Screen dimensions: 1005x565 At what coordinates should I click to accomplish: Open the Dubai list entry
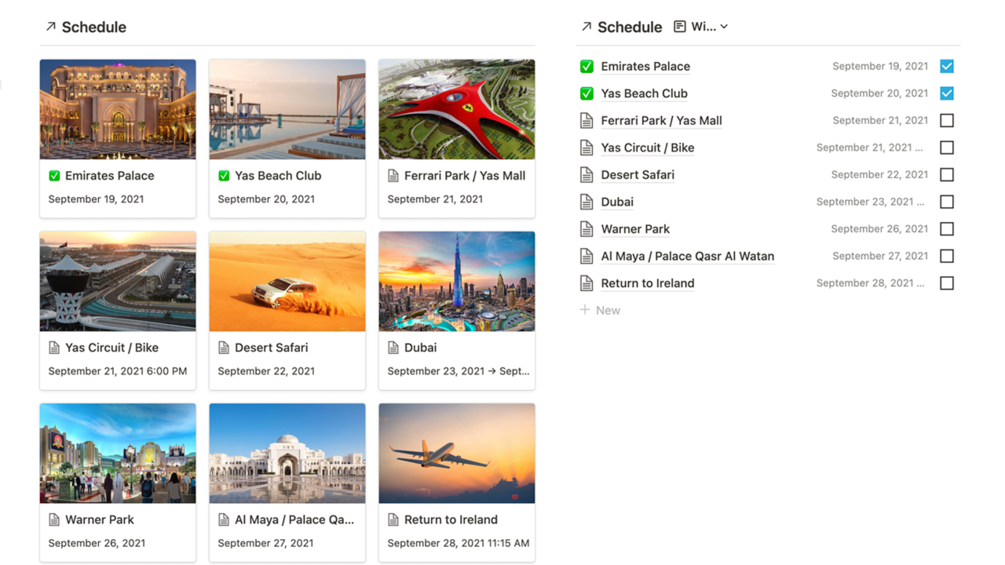[617, 202]
